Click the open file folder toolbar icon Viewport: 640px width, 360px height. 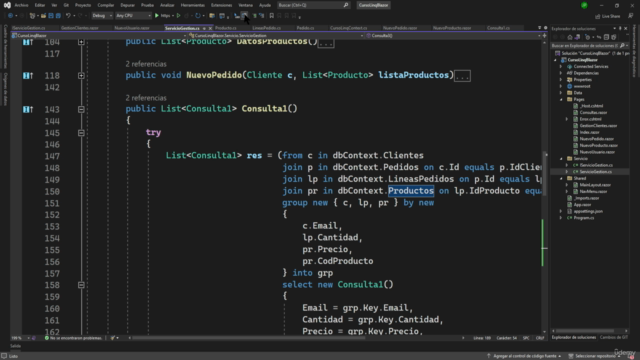(43, 16)
